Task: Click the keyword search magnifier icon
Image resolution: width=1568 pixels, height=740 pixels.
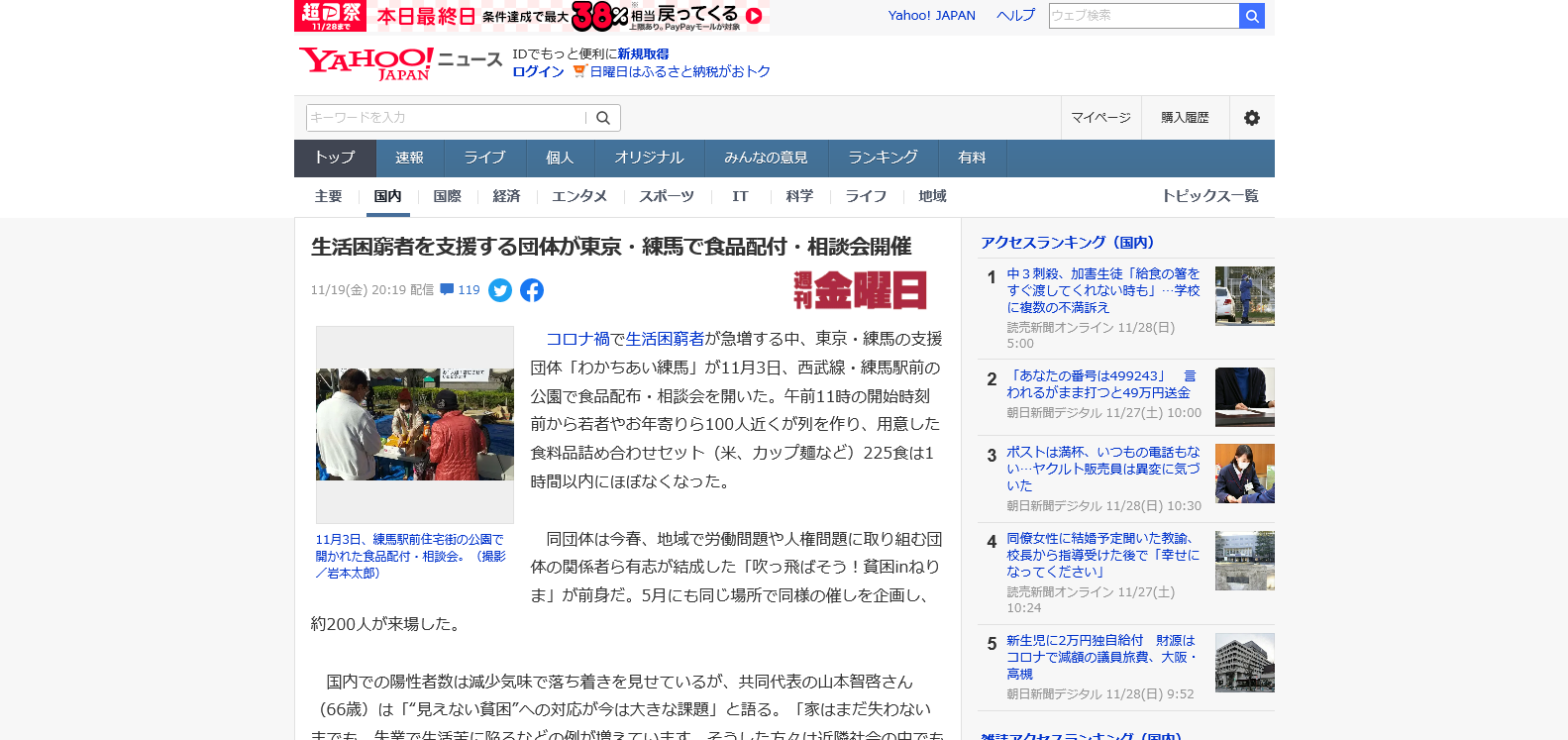Action: (x=603, y=118)
